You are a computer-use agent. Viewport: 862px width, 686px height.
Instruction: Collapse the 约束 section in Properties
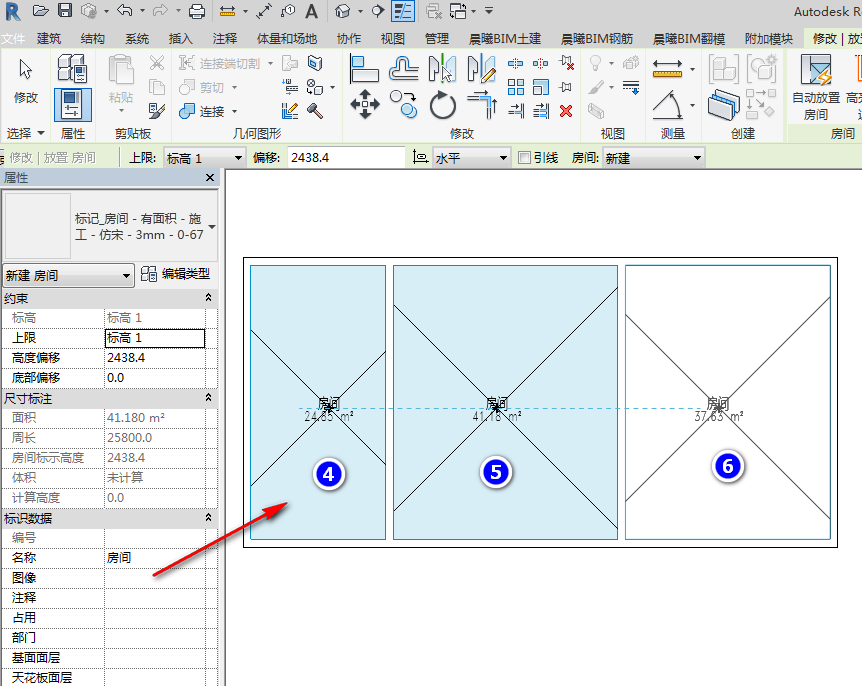(208, 297)
